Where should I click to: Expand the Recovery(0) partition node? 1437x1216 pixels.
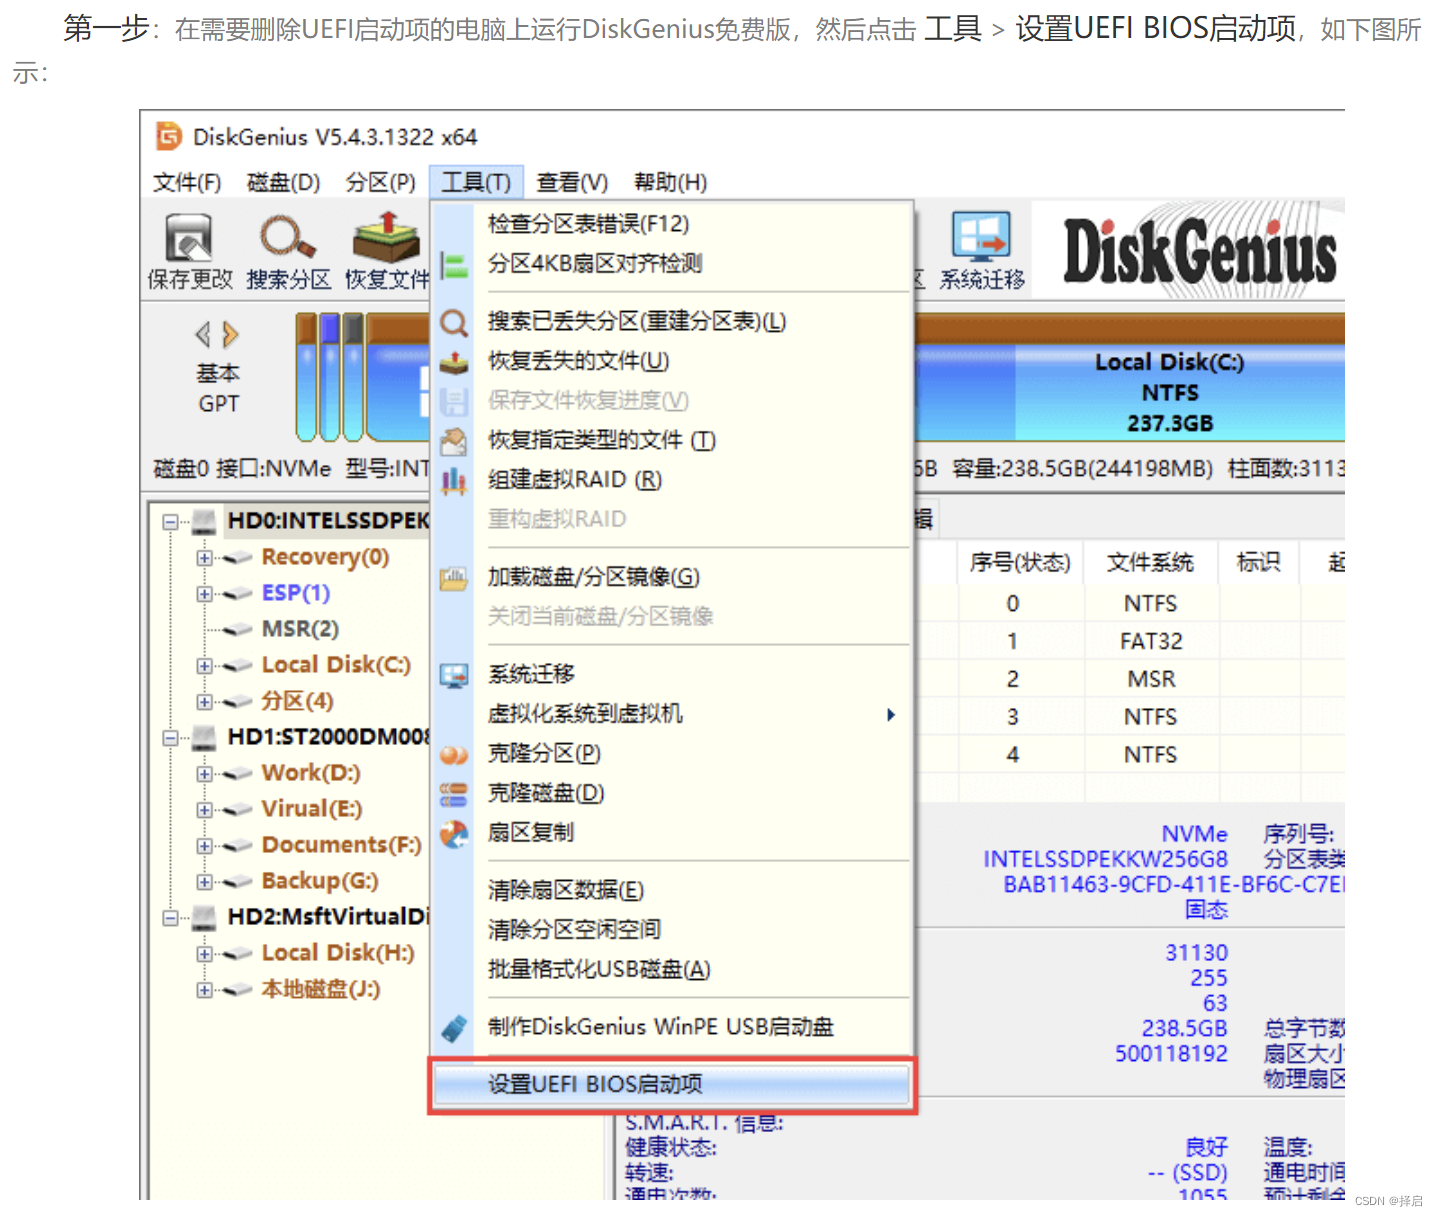204,558
